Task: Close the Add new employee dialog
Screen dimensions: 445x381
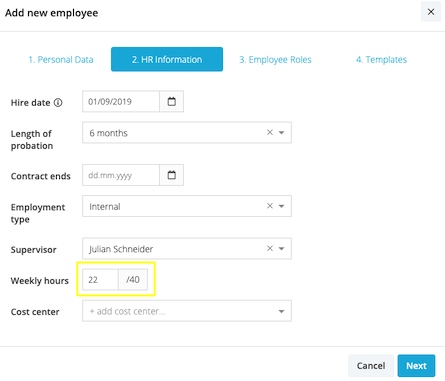Action: [431, 12]
